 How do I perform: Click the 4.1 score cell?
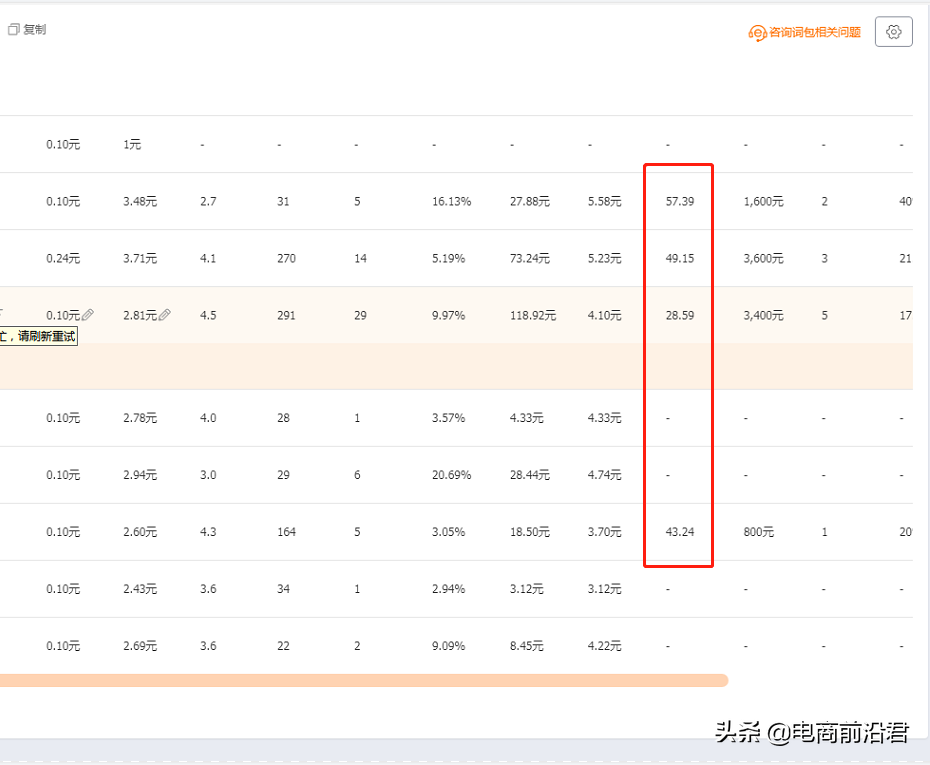point(208,259)
